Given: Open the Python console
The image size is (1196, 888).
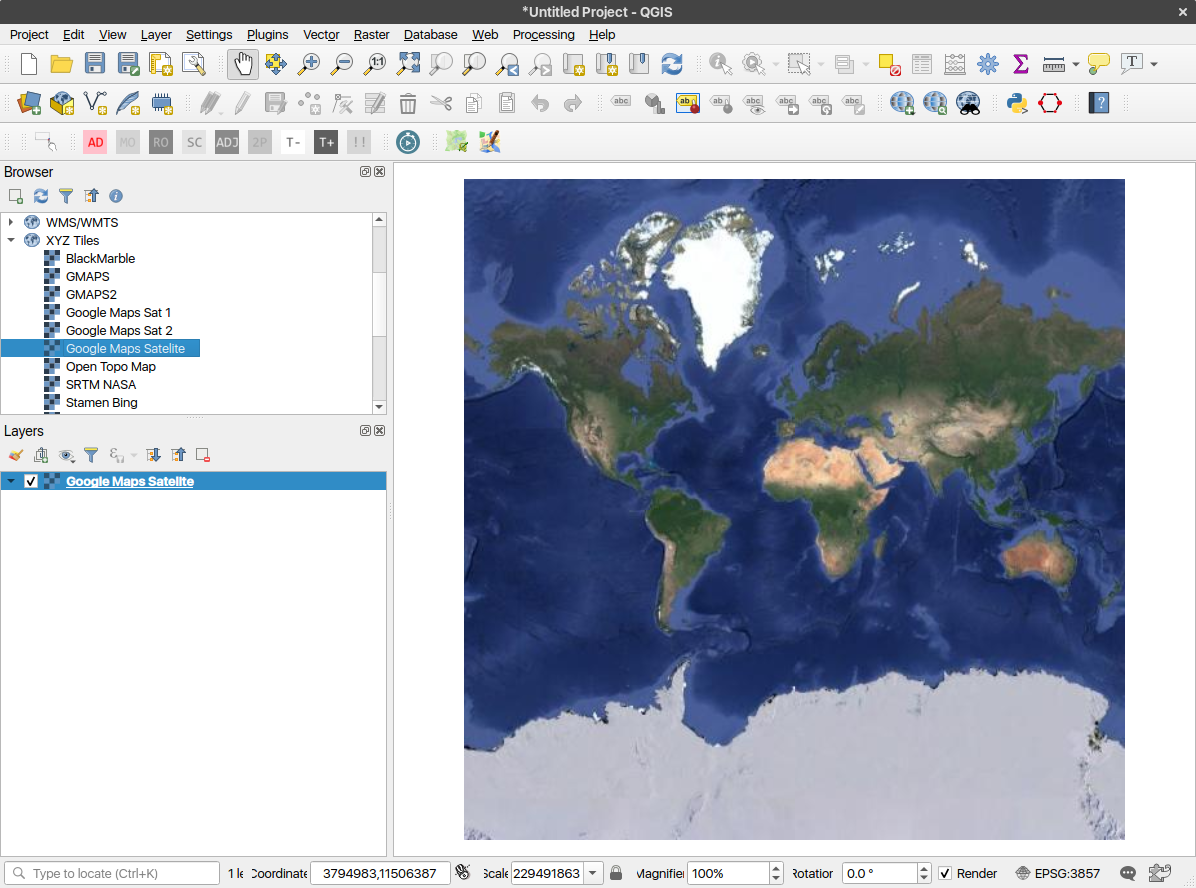Looking at the screenshot, I should click(x=1017, y=103).
